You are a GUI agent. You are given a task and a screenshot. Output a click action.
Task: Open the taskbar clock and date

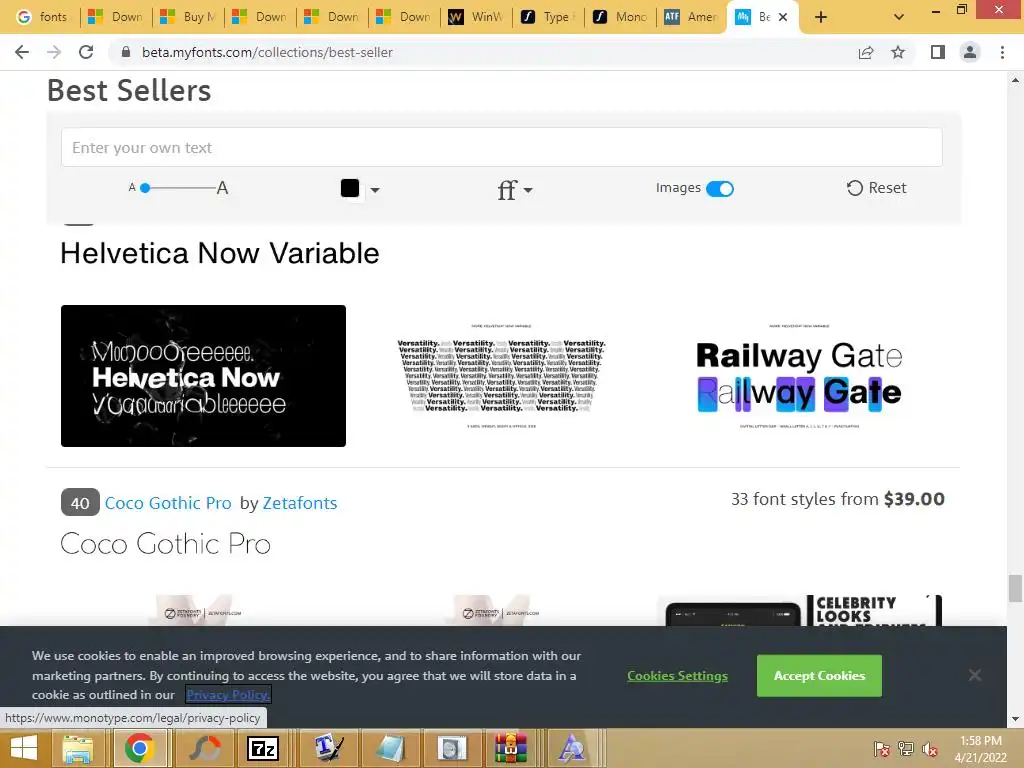pos(981,749)
